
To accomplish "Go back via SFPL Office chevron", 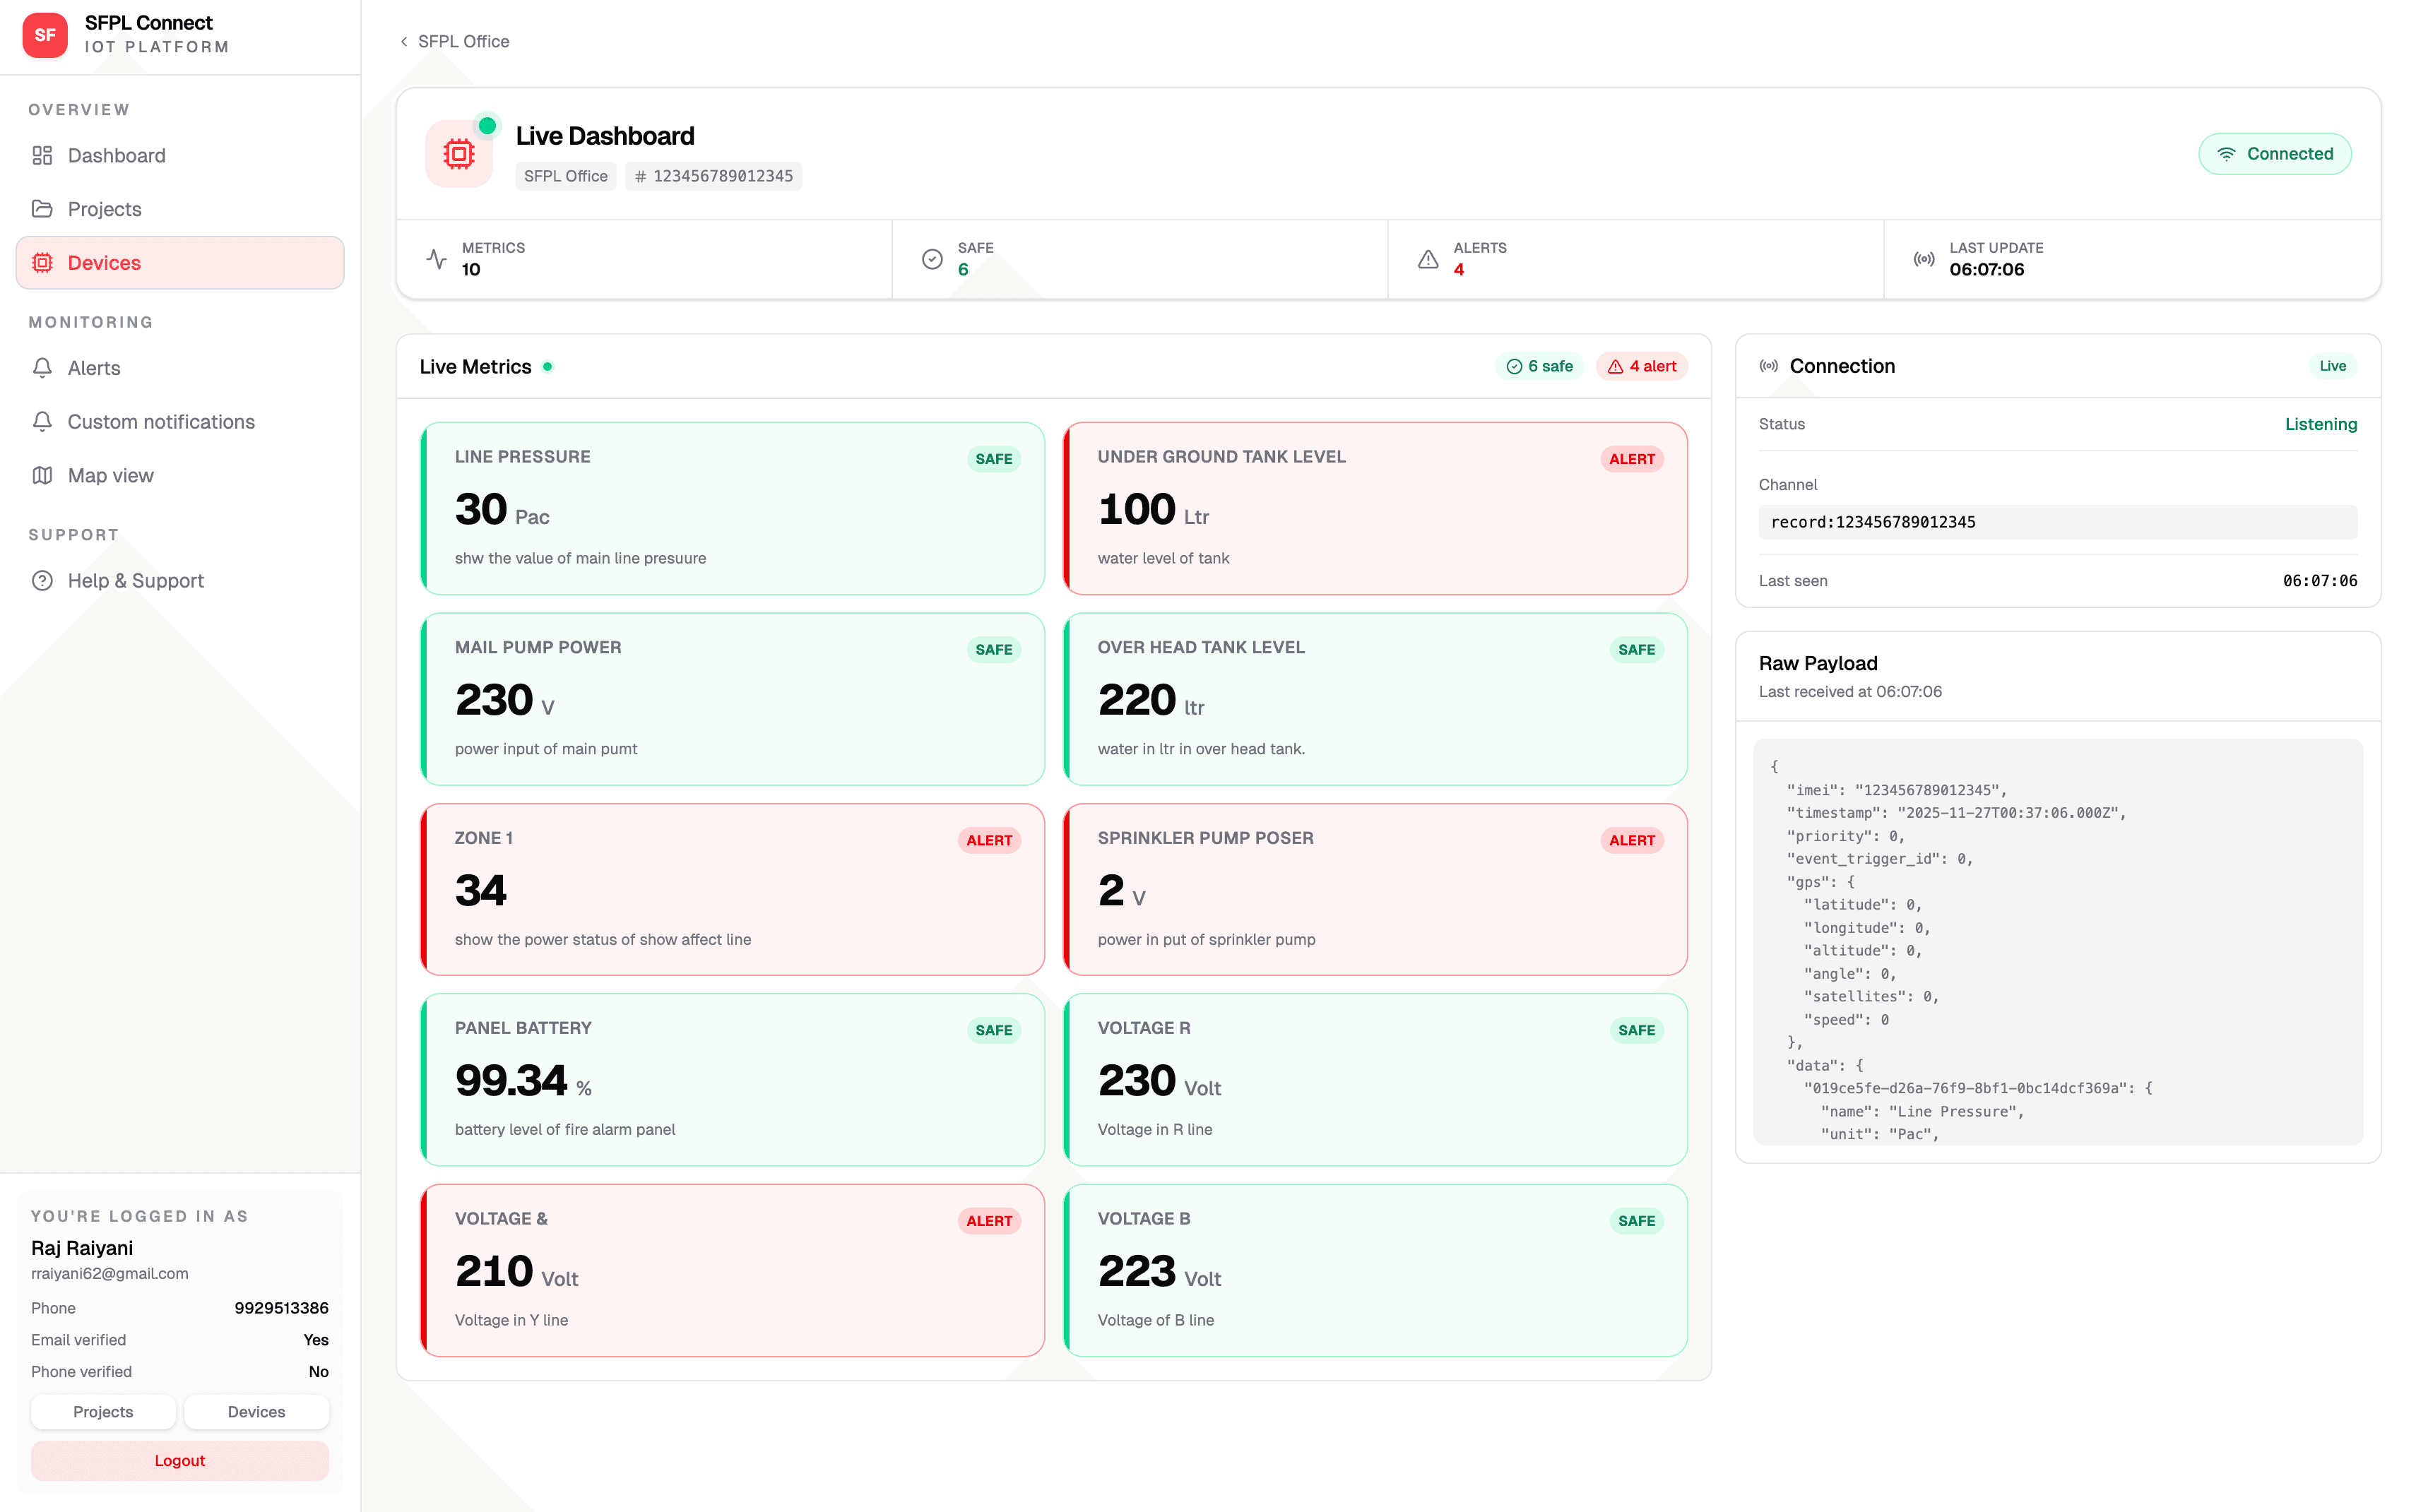I will coord(404,41).
